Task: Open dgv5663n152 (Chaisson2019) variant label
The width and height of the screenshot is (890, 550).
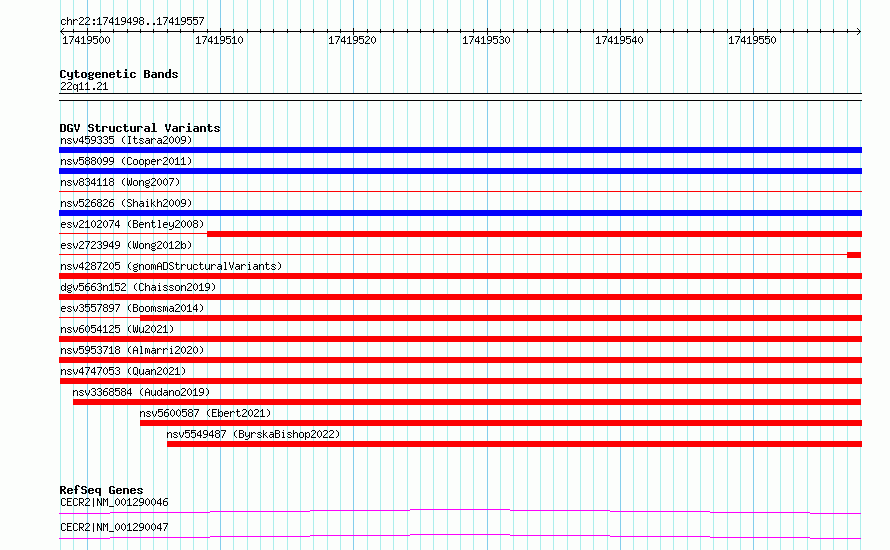Action: pos(138,287)
